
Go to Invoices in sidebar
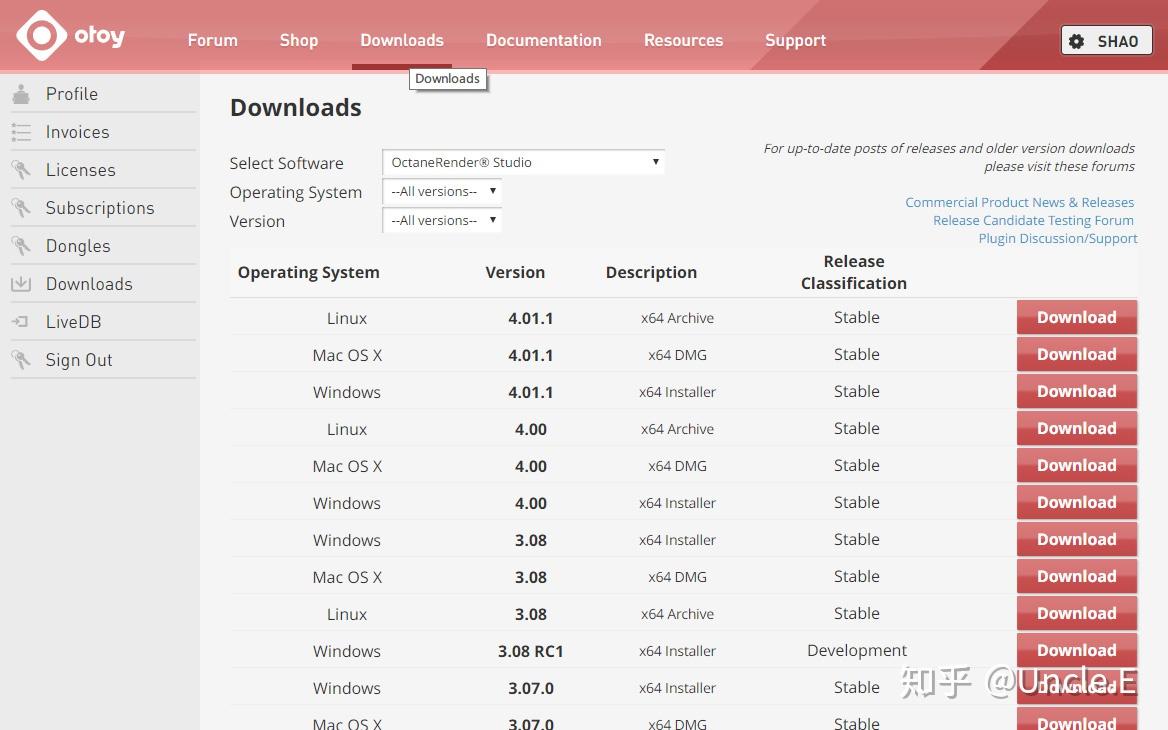77,132
